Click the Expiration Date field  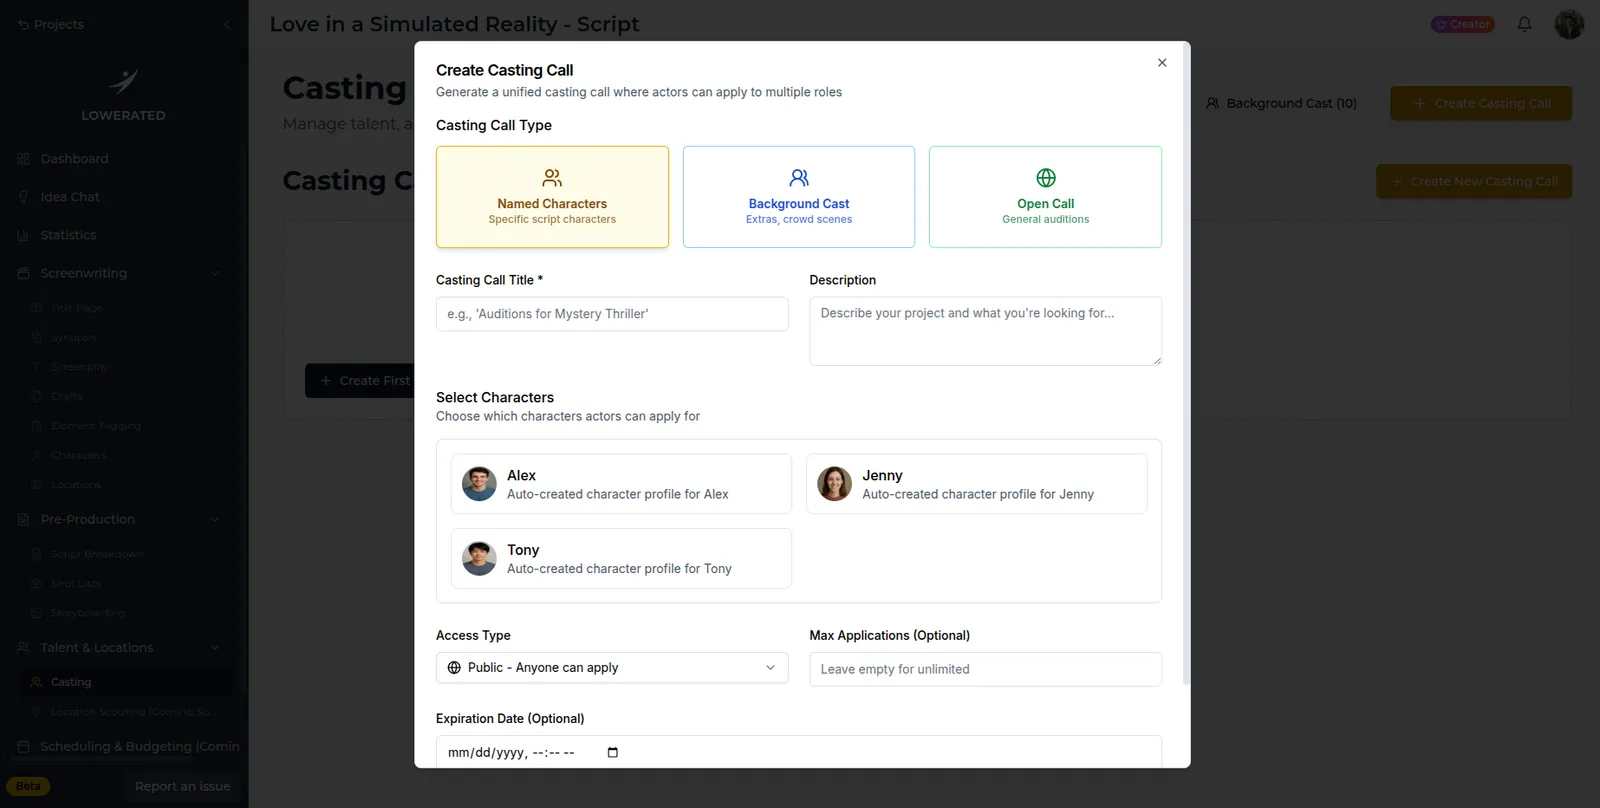point(798,752)
